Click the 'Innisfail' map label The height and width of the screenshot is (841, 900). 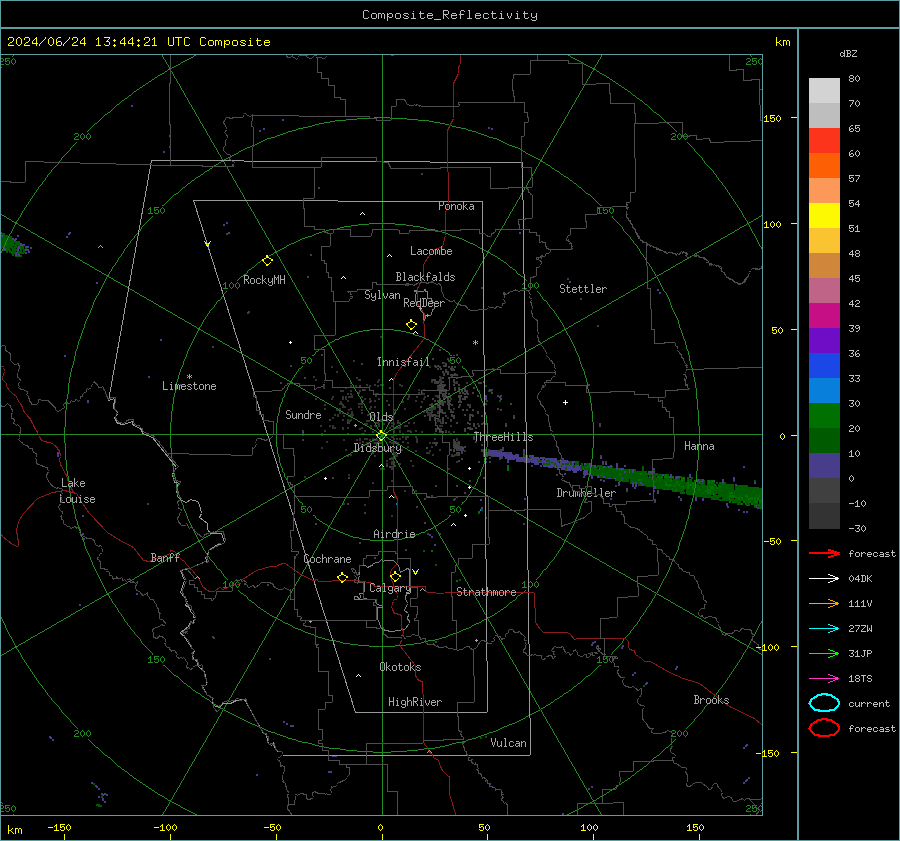click(x=403, y=362)
